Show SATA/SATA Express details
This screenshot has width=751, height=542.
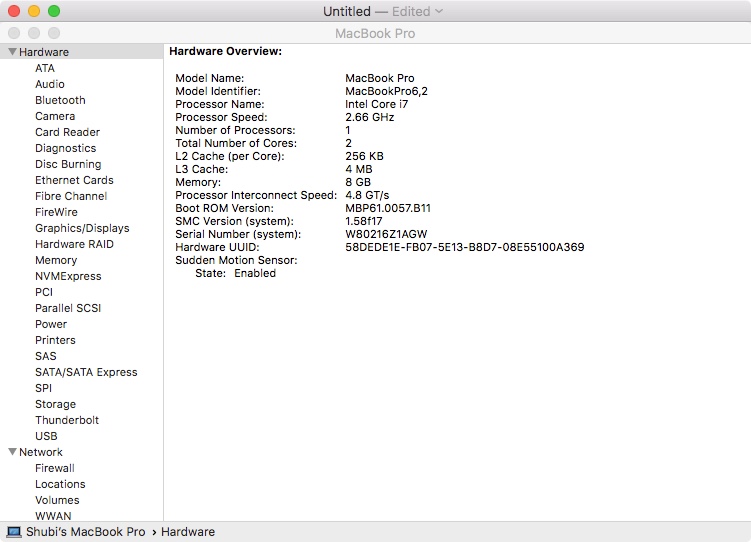tap(86, 373)
